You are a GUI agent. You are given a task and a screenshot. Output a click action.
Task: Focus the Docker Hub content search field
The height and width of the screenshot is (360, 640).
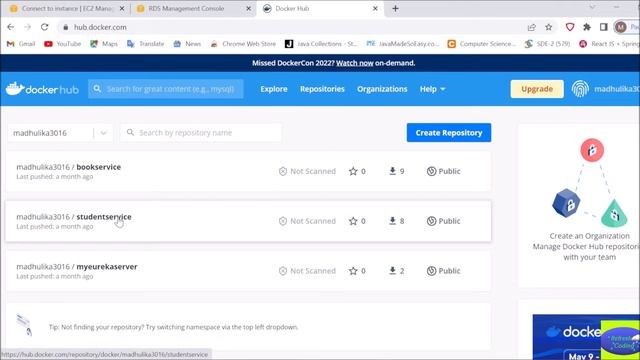point(166,89)
